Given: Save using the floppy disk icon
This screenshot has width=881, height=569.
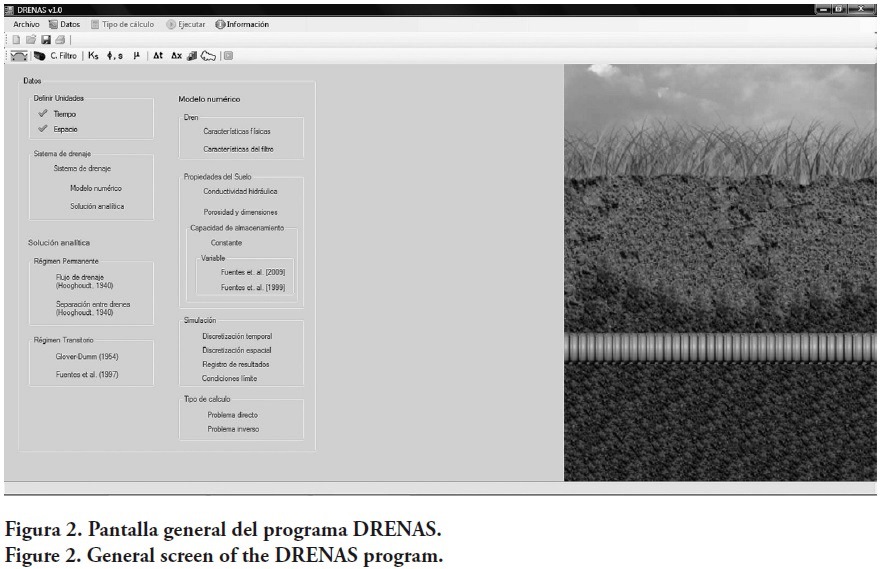Looking at the screenshot, I should [x=46, y=39].
